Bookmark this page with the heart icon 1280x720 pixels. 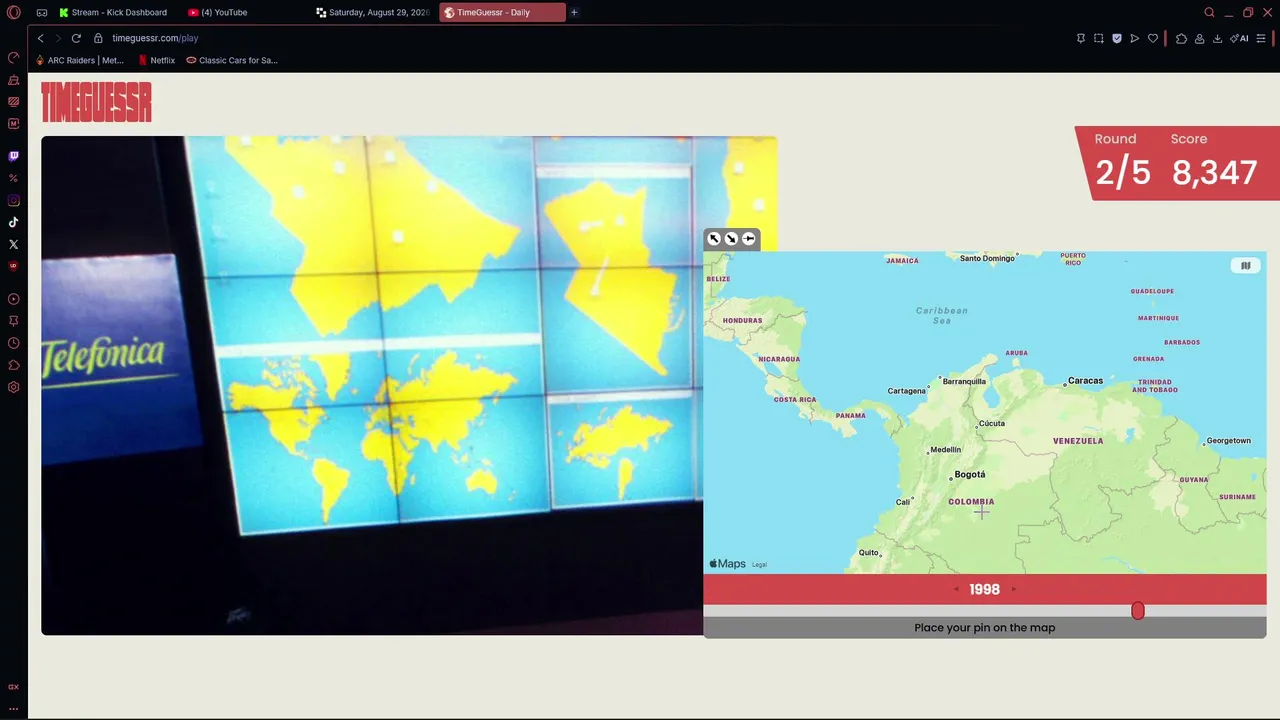[1153, 38]
